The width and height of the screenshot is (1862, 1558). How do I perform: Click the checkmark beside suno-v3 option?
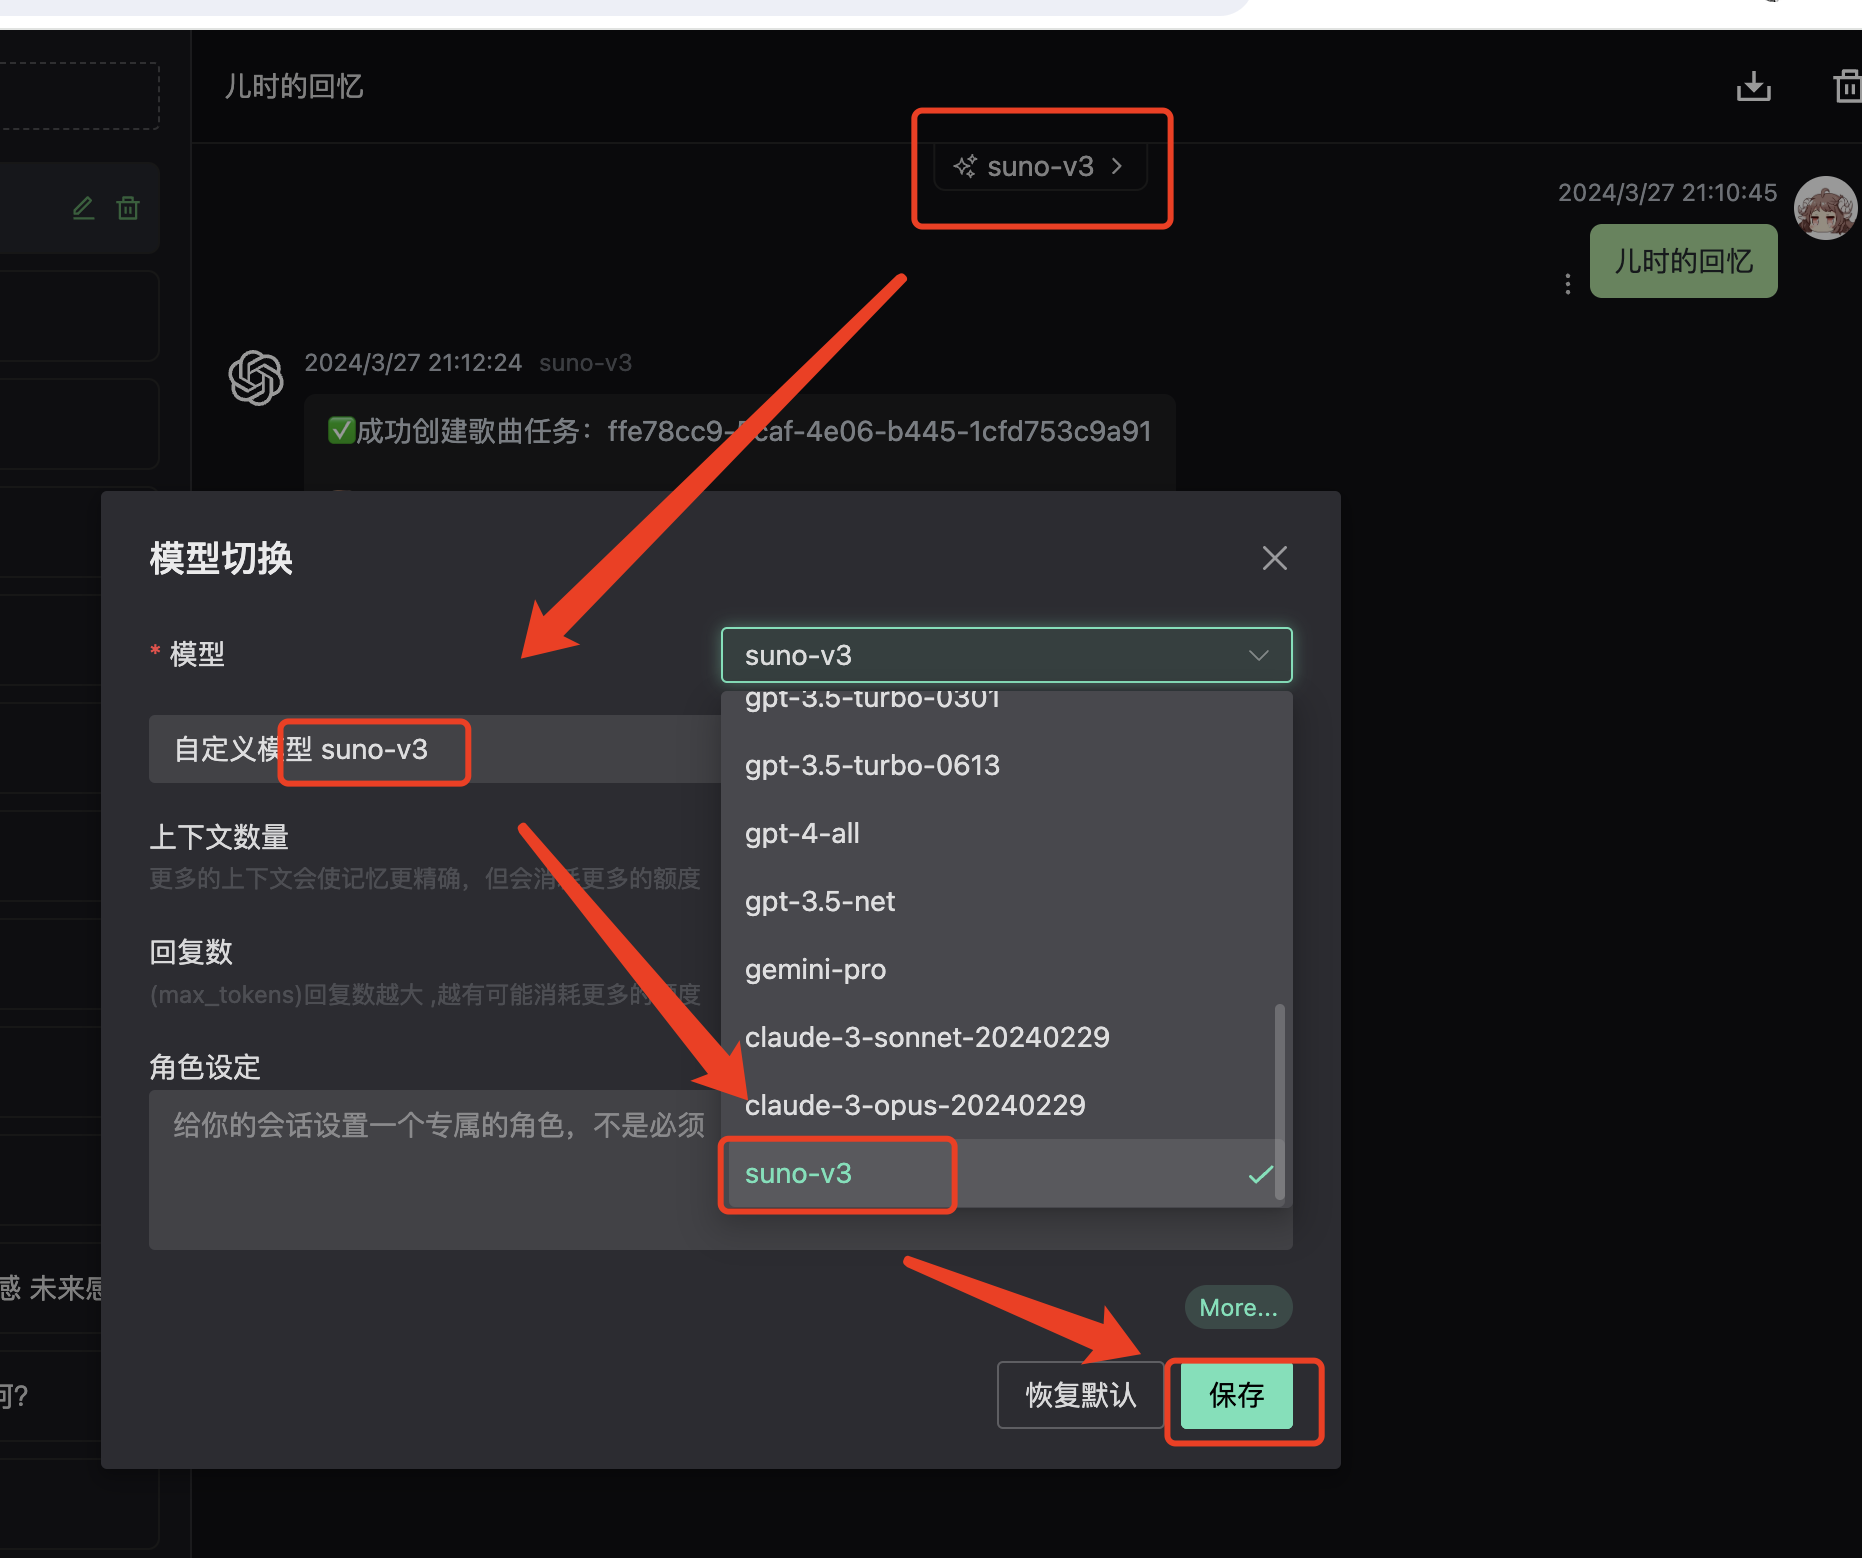[x=1259, y=1174]
